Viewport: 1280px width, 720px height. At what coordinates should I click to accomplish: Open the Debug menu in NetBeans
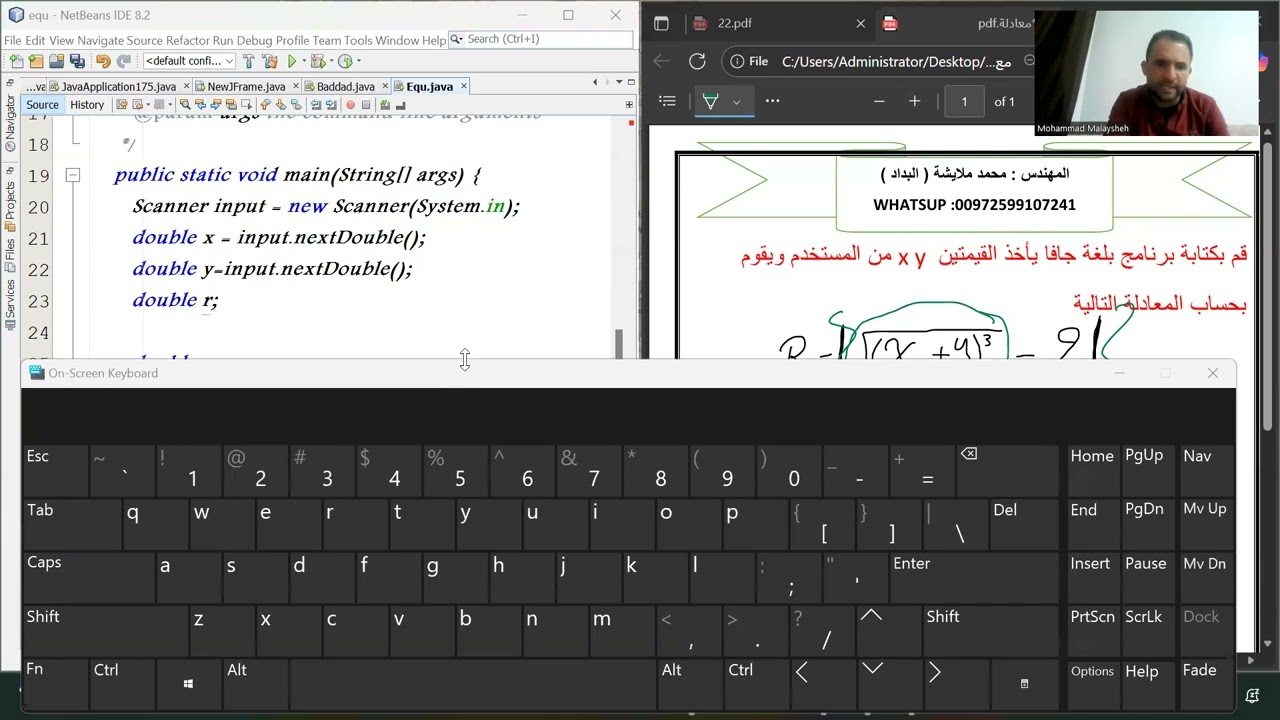[x=254, y=40]
